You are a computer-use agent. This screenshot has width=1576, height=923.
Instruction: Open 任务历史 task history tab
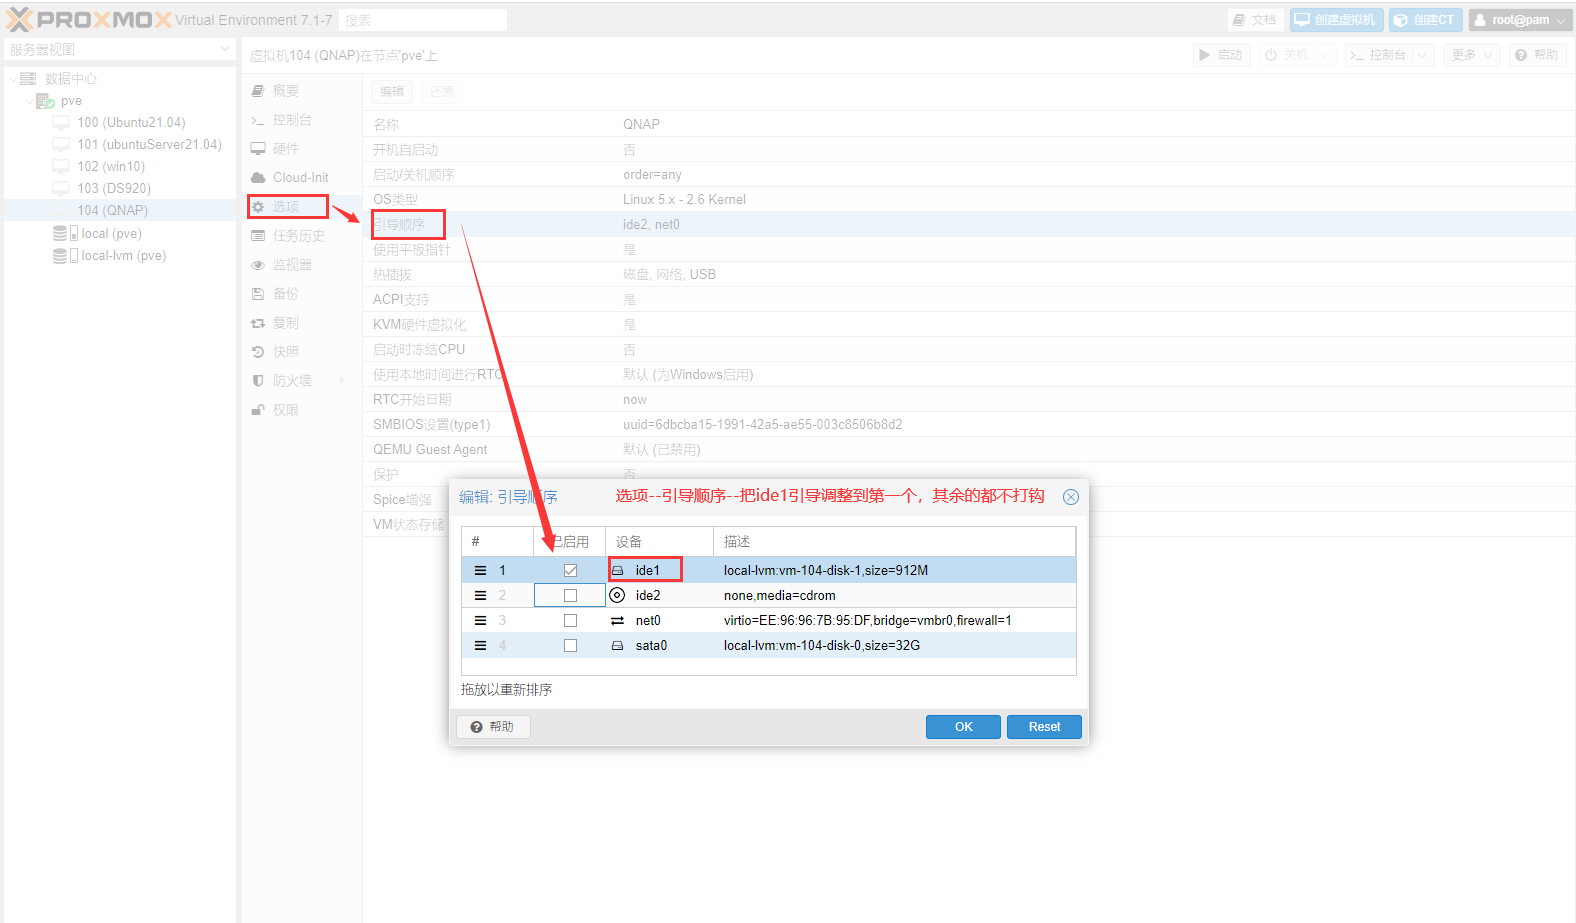point(301,236)
